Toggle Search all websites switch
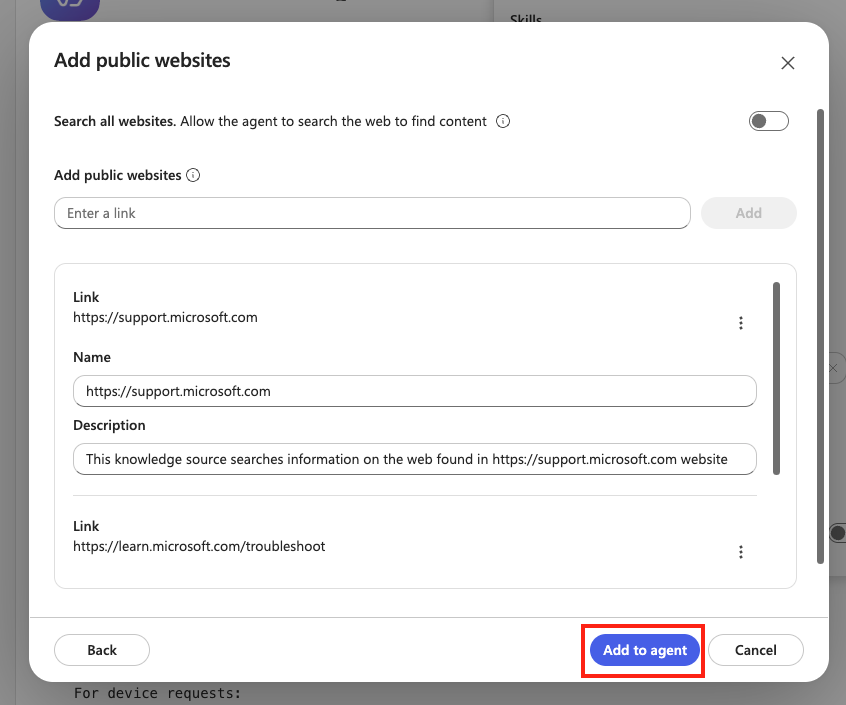Screen dimensions: 846x705 [x=768, y=121]
